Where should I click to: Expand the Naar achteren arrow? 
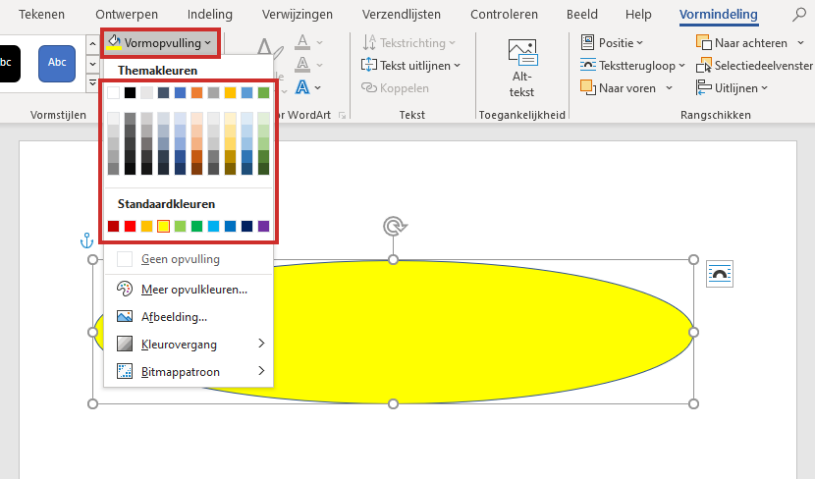coord(800,43)
